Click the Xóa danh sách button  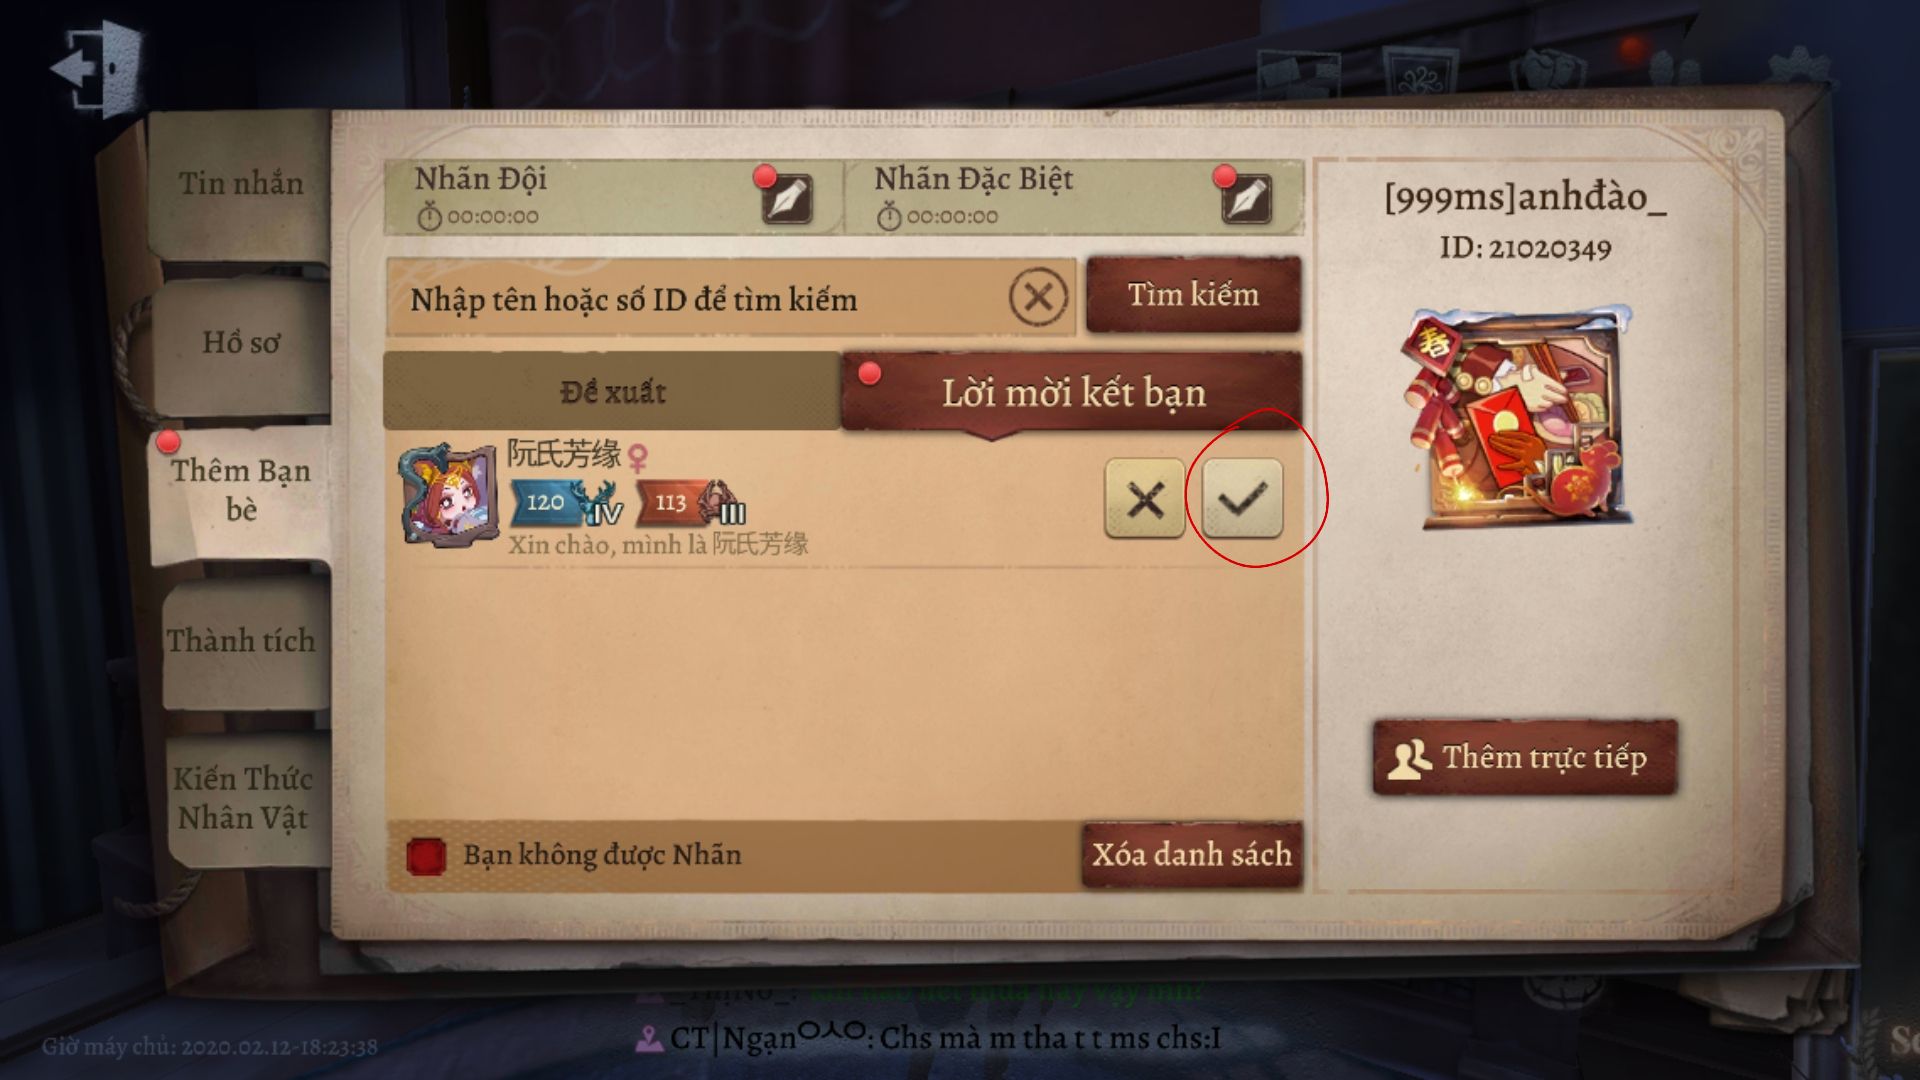tap(1191, 855)
